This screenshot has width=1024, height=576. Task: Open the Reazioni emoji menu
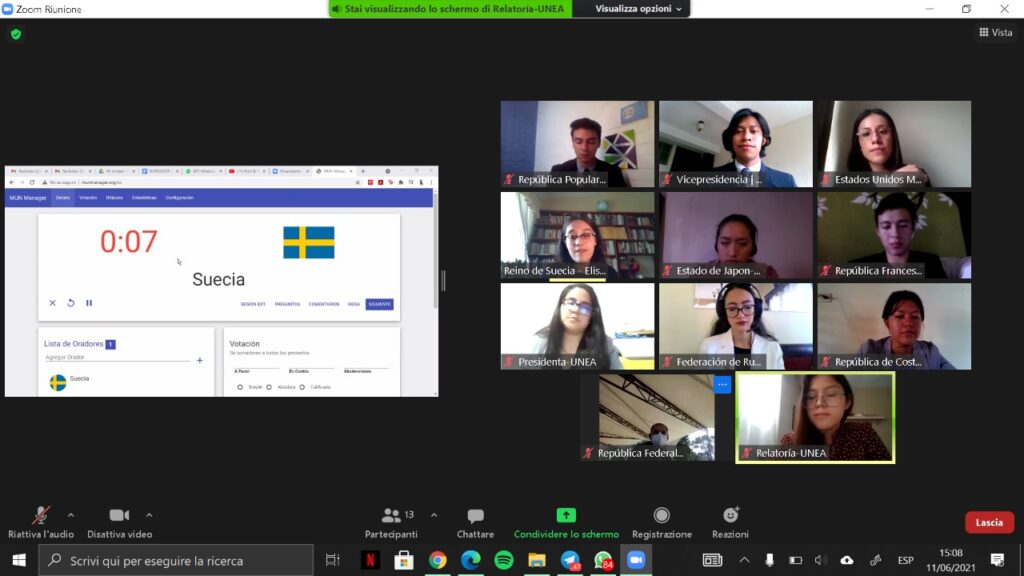[730, 516]
